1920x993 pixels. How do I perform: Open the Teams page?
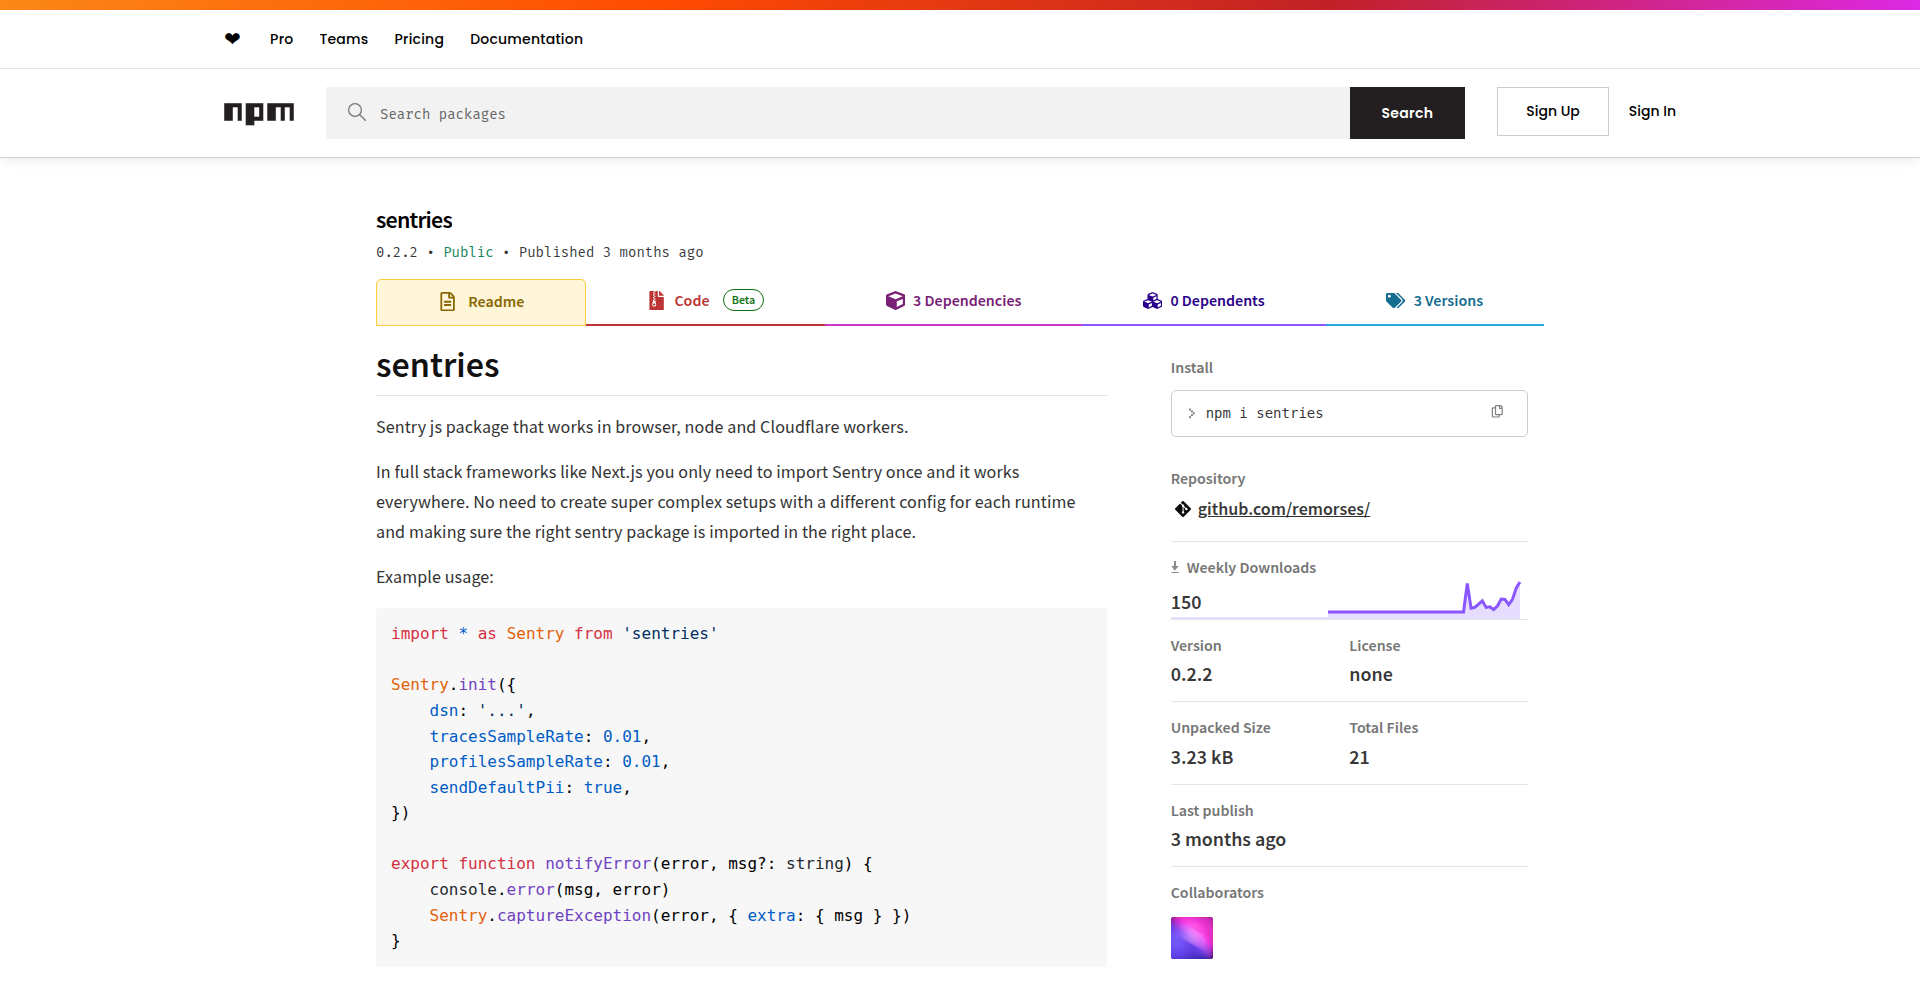coord(344,39)
